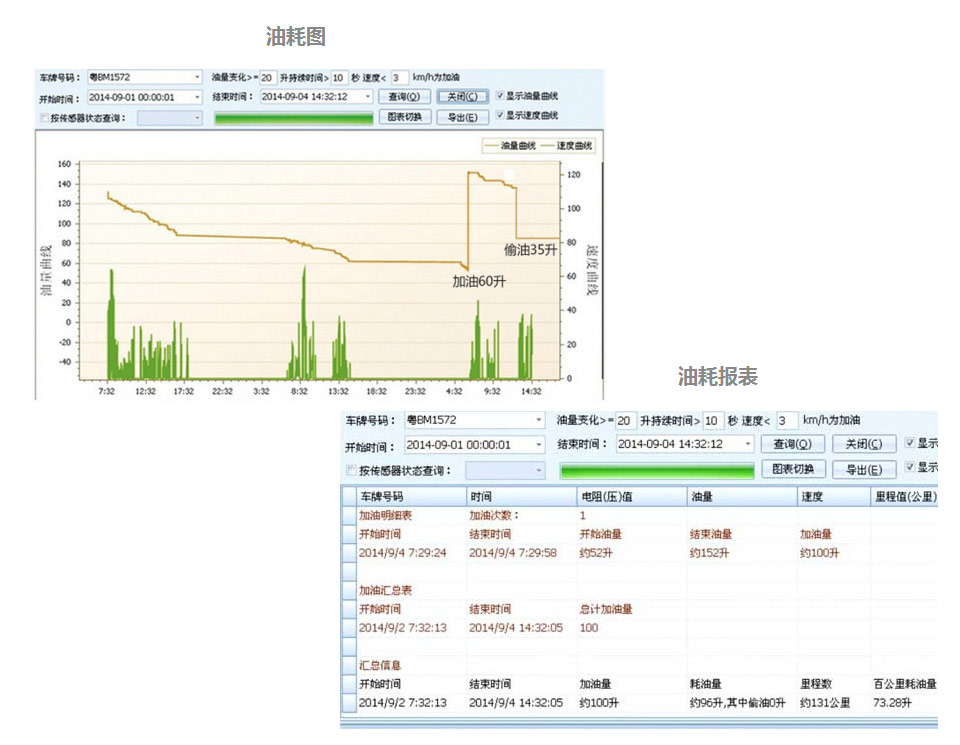Image resolution: width=960 pixels, height=745 pixels.
Task: Expand sensor state dropdown in chart window
Action: [197, 118]
